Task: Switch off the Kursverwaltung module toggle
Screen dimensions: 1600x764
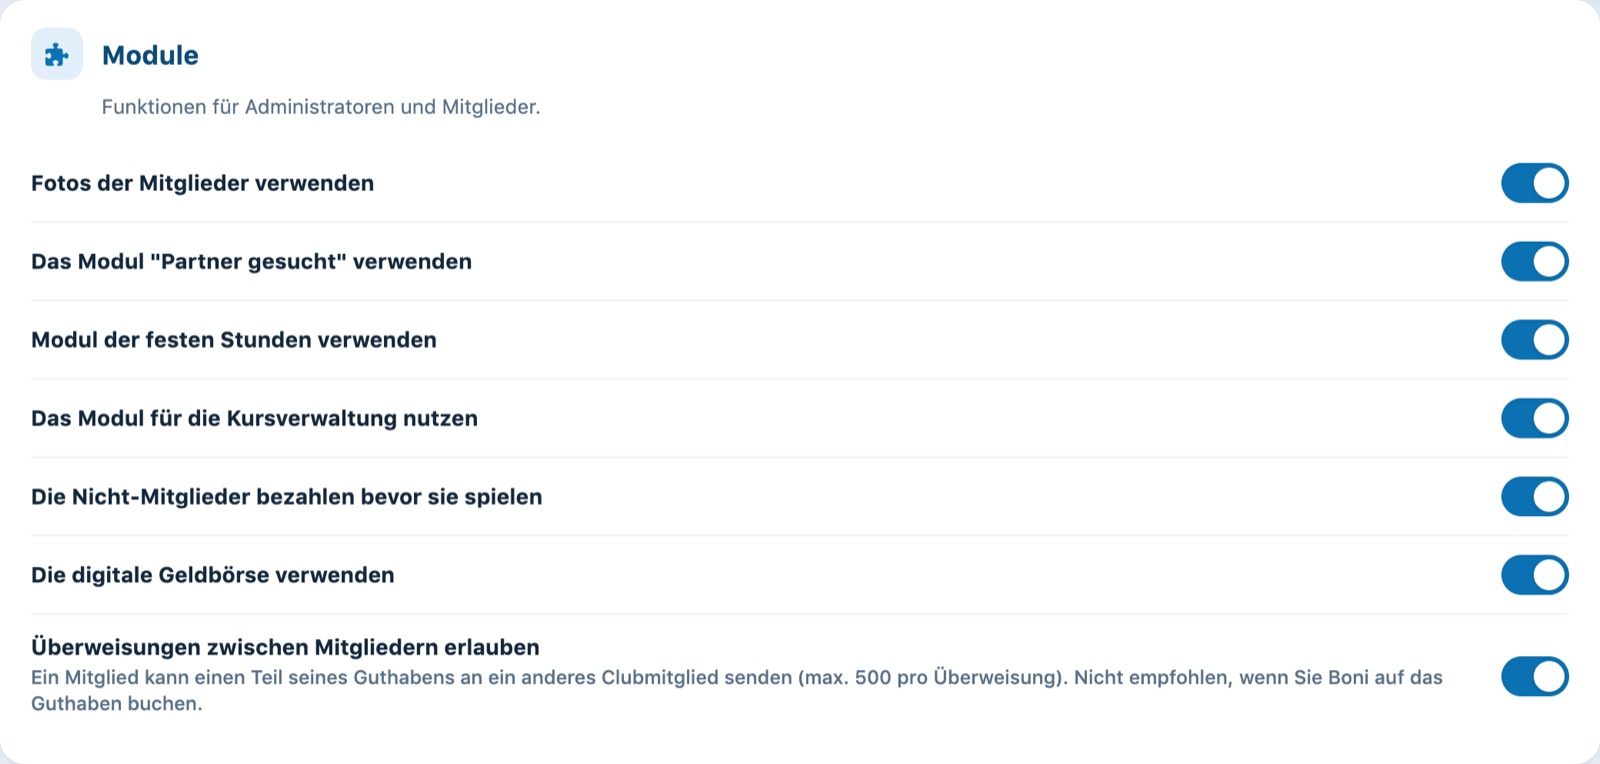Action: pos(1534,418)
